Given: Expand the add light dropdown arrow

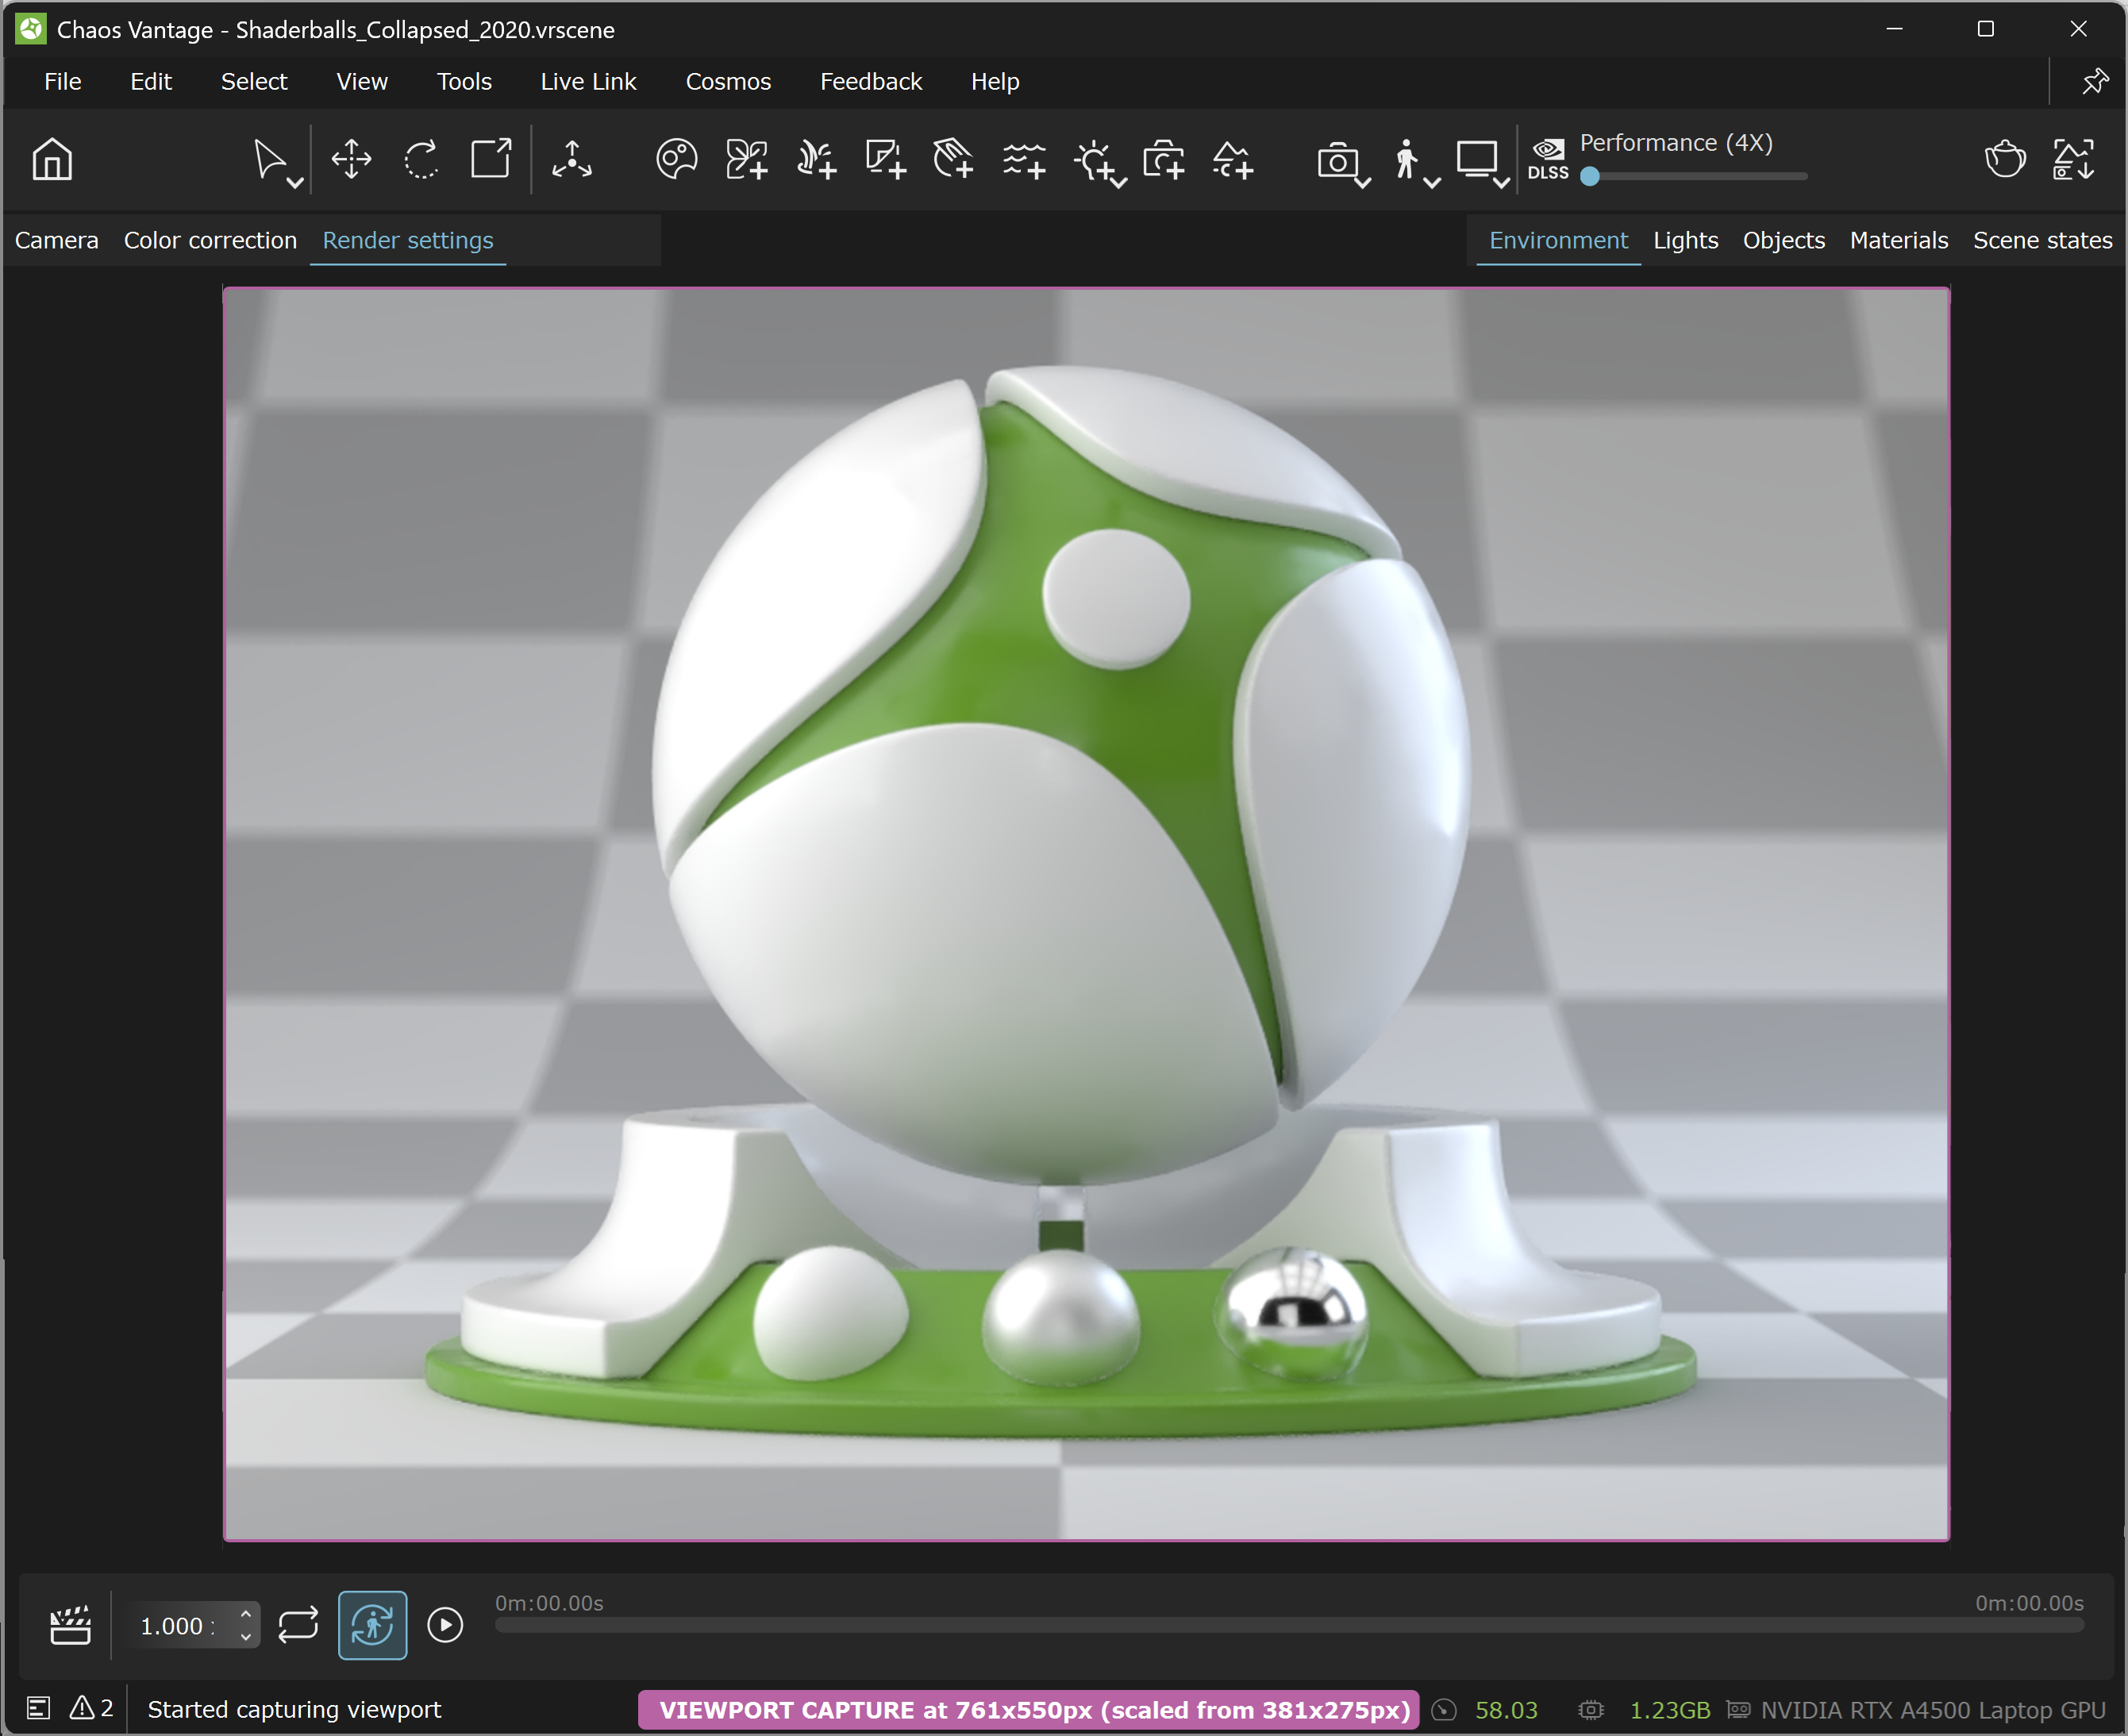Looking at the screenshot, I should click(x=1119, y=182).
